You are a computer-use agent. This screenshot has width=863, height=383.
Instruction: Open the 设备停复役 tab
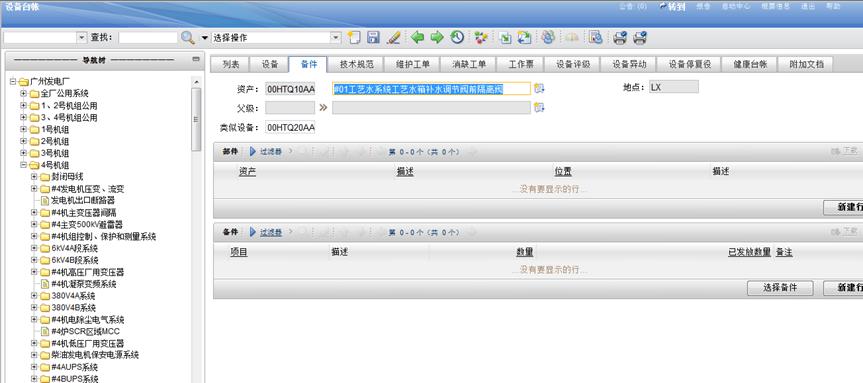[690, 64]
